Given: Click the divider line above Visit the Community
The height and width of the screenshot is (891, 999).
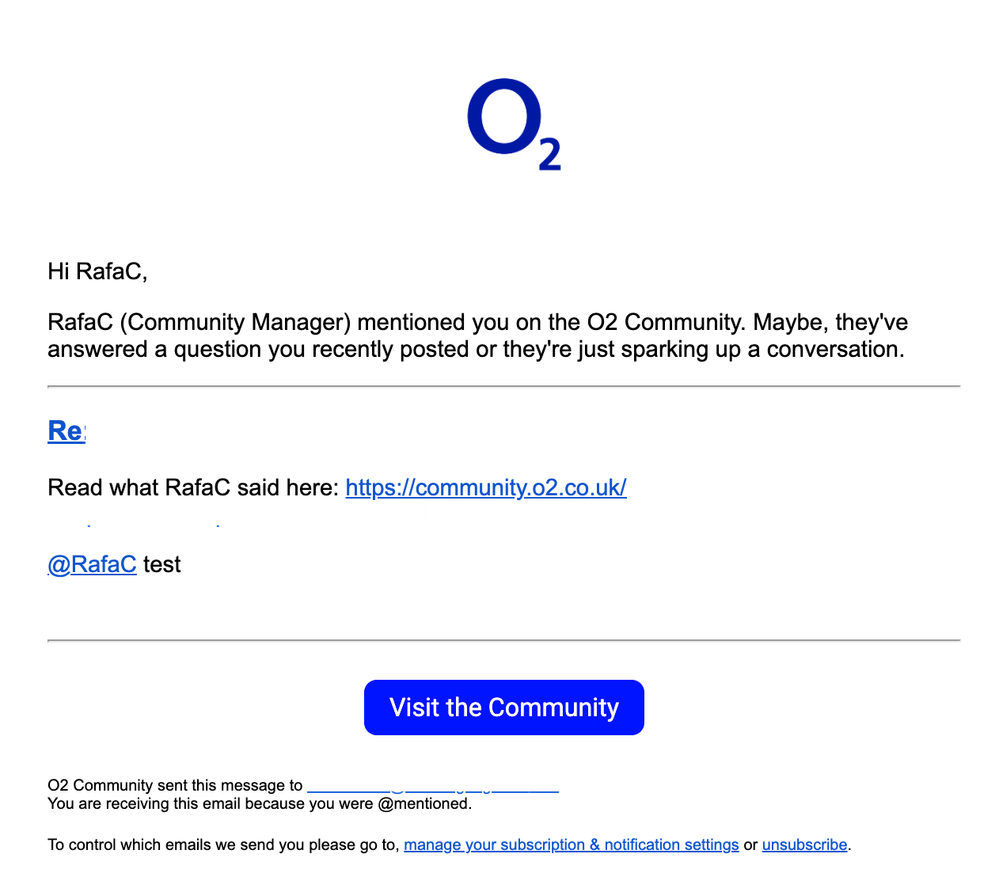Looking at the screenshot, I should tap(503, 640).
